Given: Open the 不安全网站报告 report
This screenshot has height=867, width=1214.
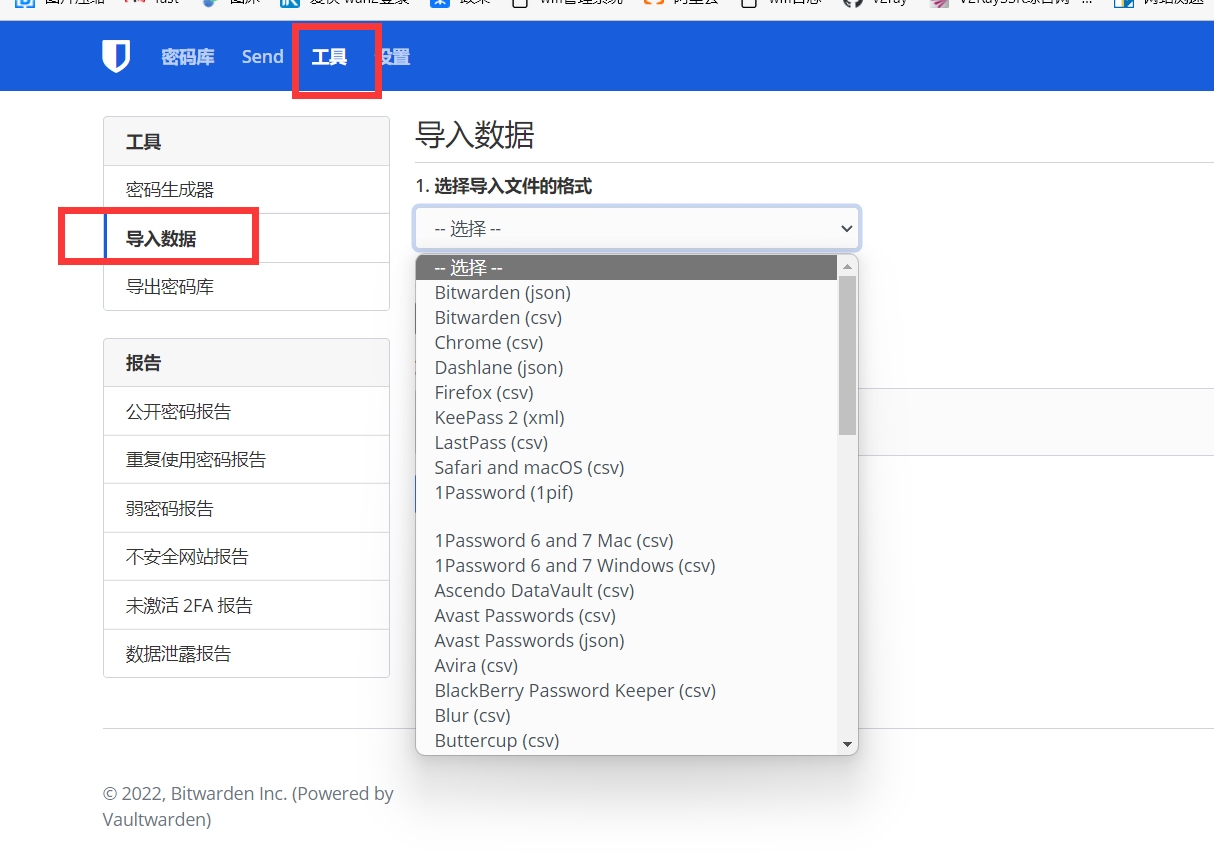Looking at the screenshot, I should coord(246,557).
